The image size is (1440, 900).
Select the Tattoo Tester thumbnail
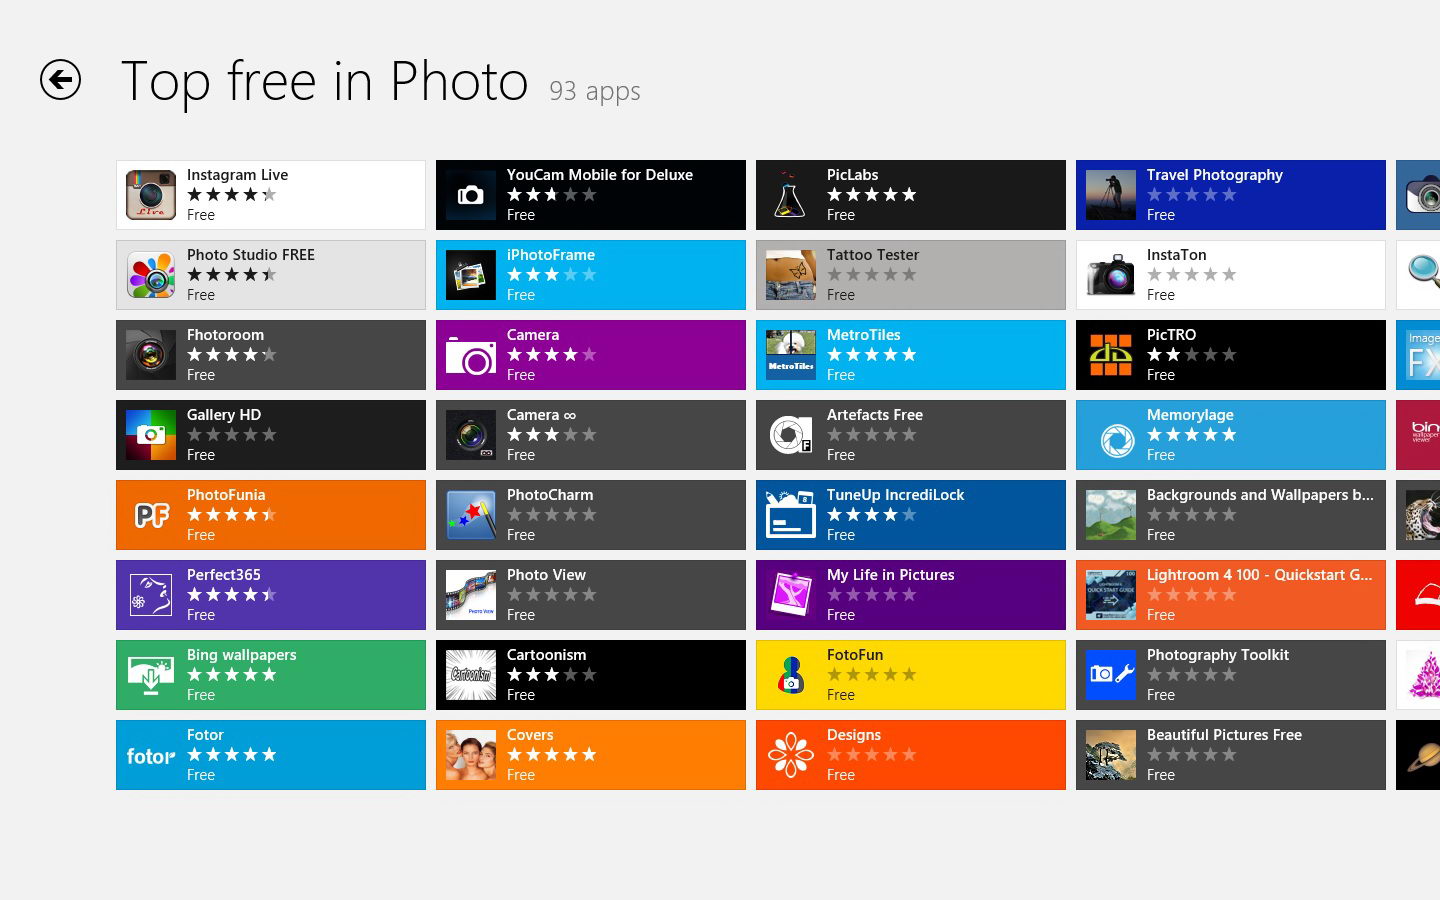point(791,275)
